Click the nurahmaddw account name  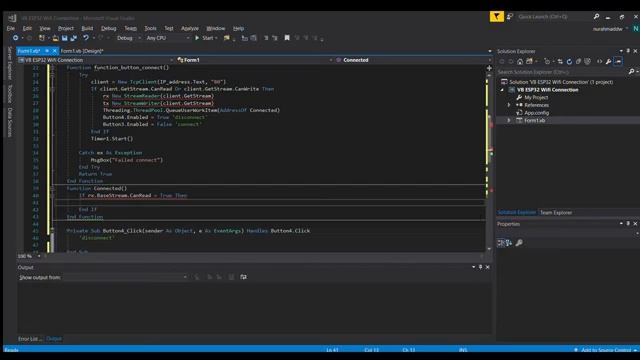tap(608, 29)
